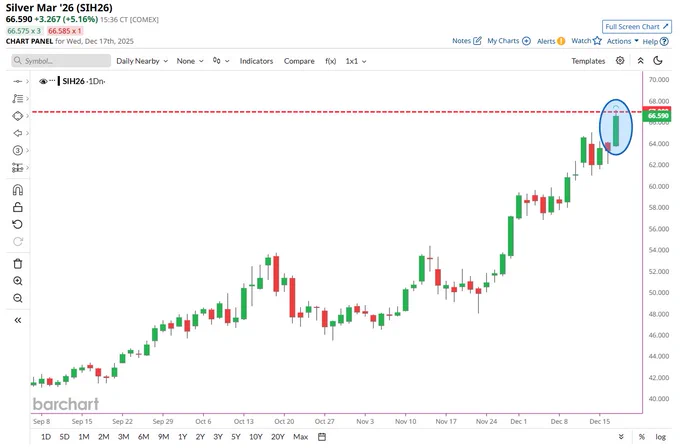The height and width of the screenshot is (448, 680).
Task: Select the line drawing tool
Action: 17,82
